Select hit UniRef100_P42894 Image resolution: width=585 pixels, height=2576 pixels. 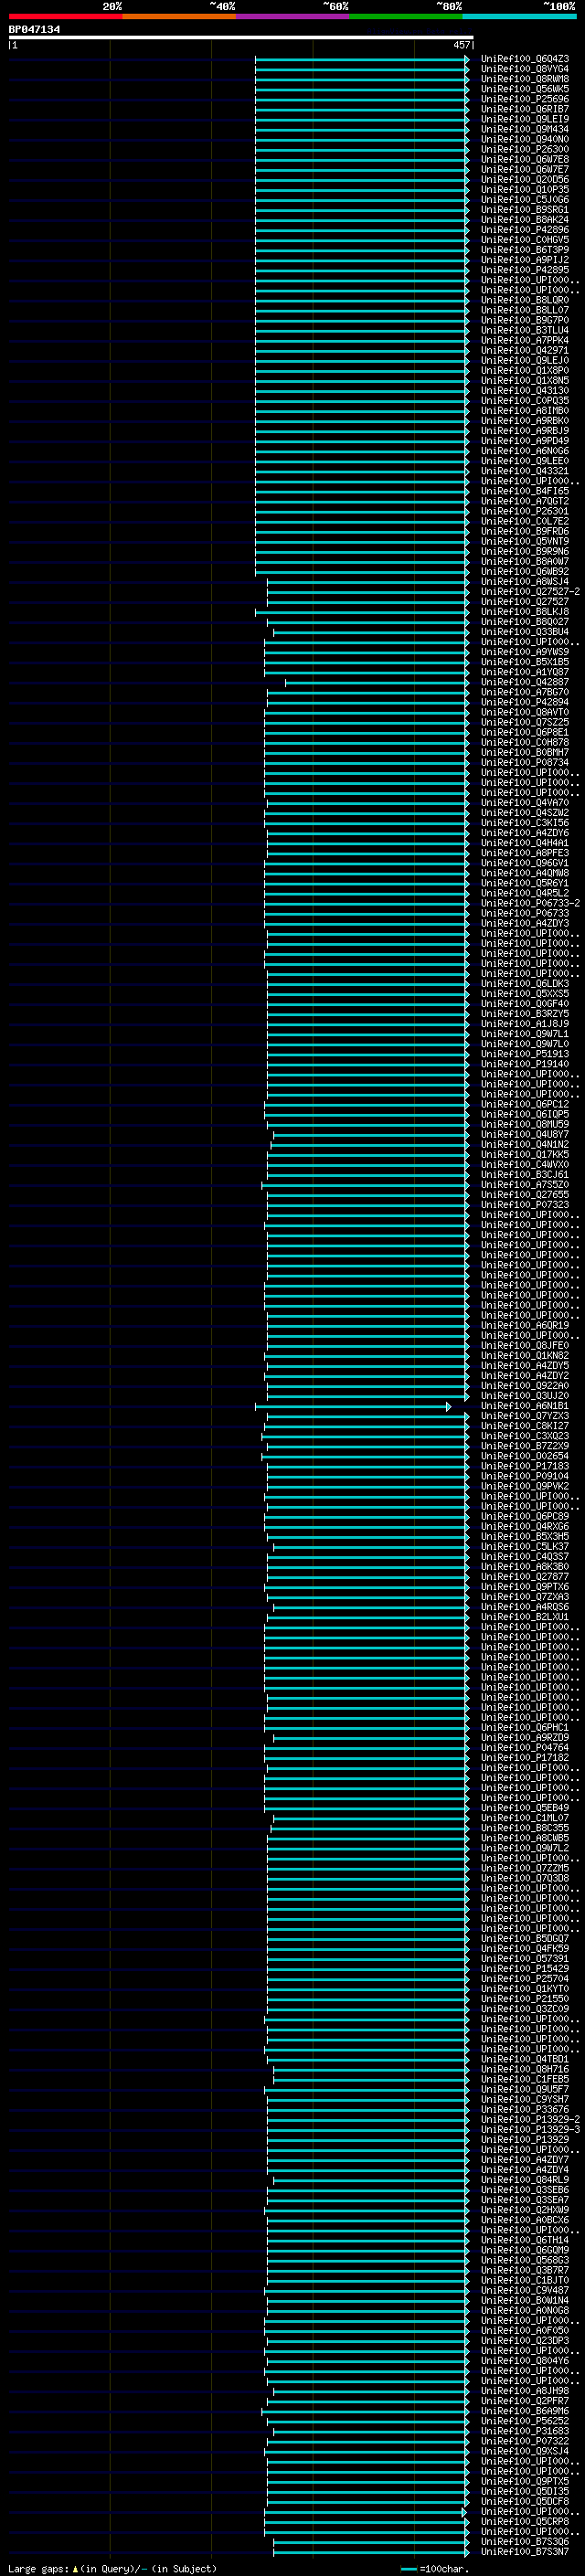coord(525,702)
